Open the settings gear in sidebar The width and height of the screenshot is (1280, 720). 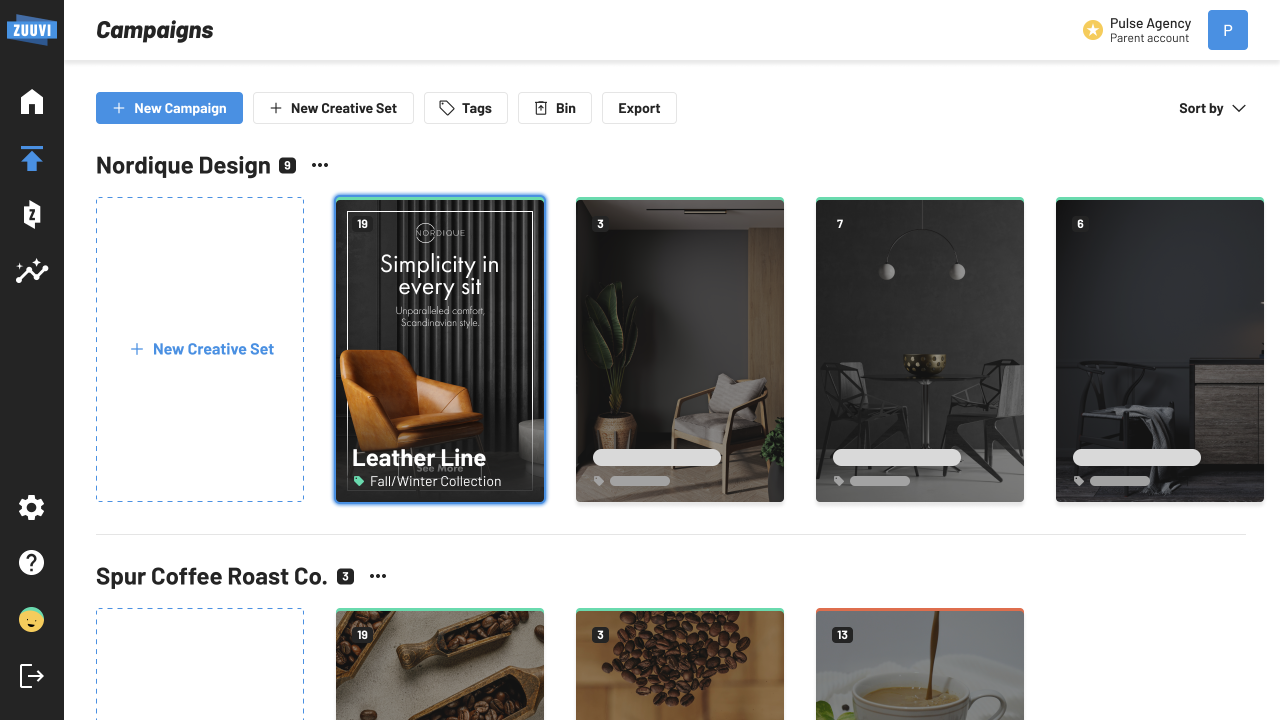tap(32, 508)
